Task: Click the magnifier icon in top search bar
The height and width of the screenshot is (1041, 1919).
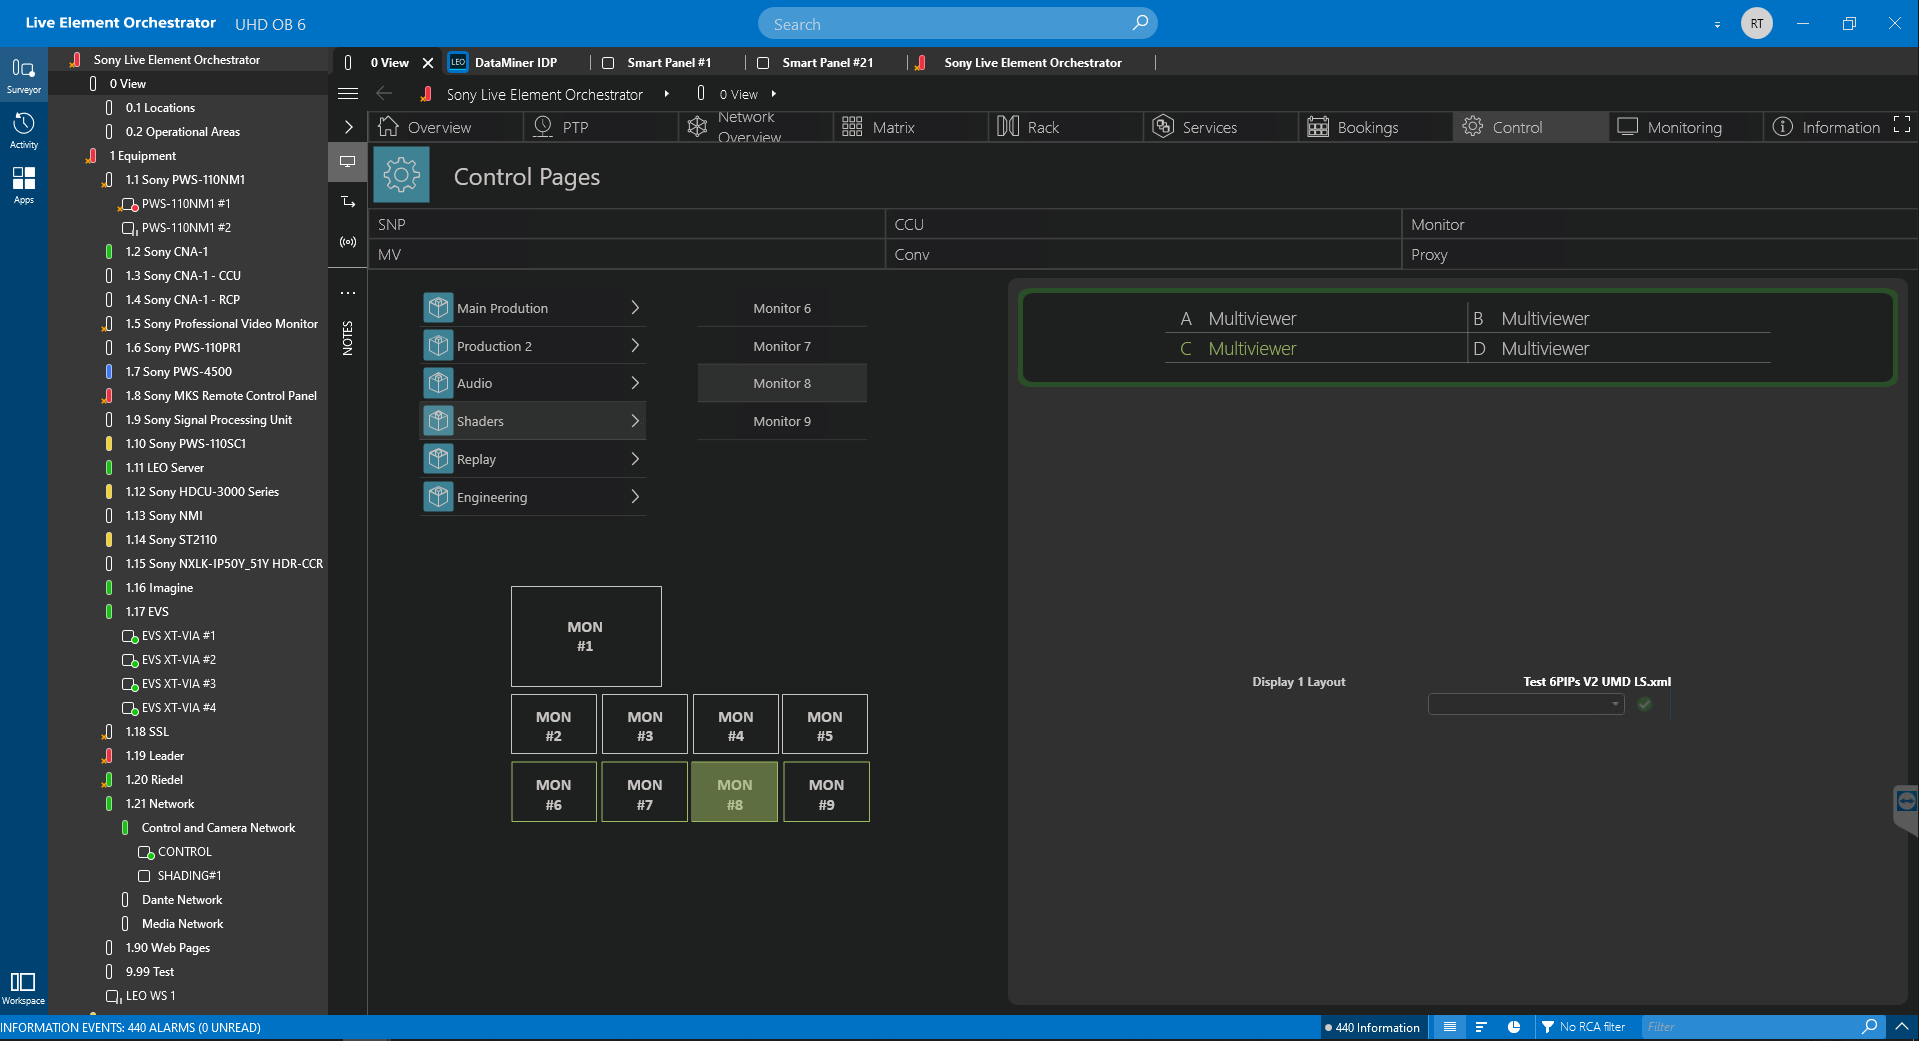Action: [x=1140, y=23]
